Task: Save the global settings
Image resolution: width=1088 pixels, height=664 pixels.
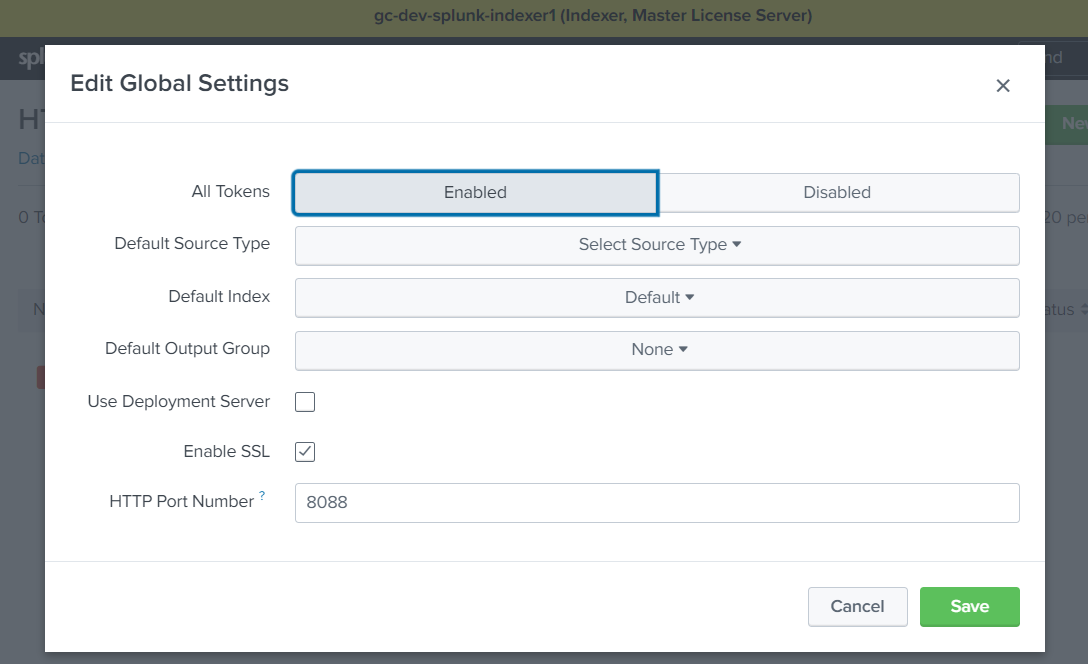Action: [x=969, y=607]
